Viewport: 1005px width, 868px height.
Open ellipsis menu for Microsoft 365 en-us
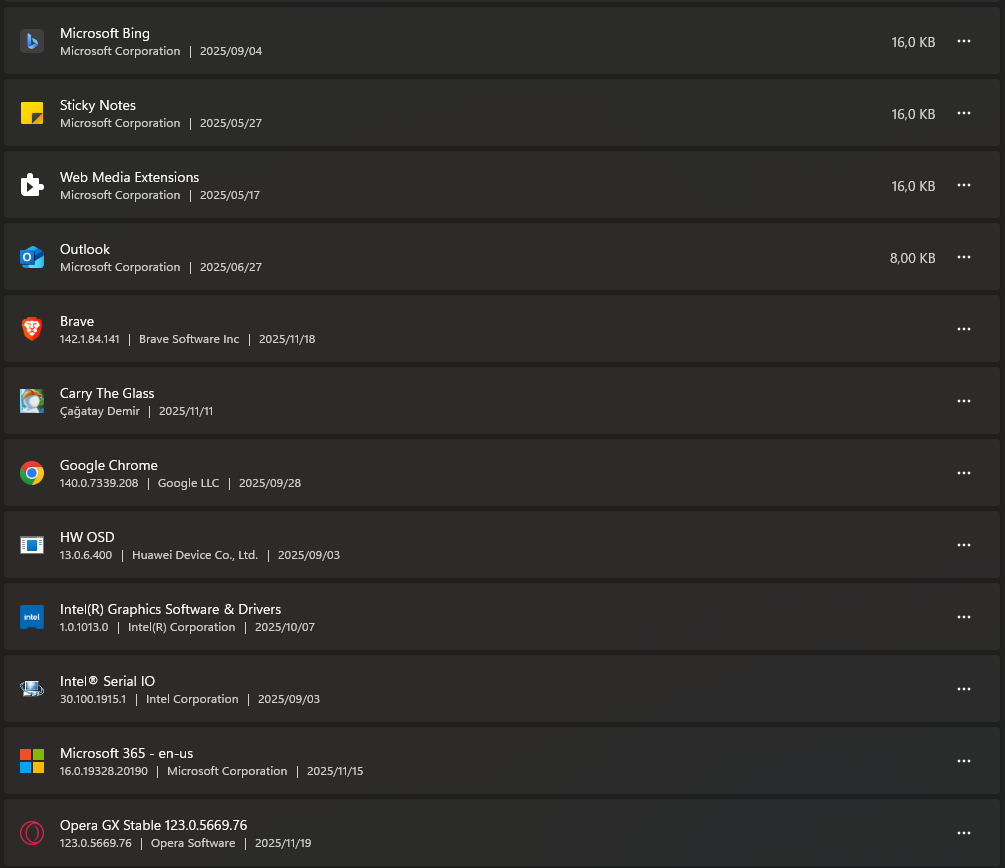(x=964, y=761)
